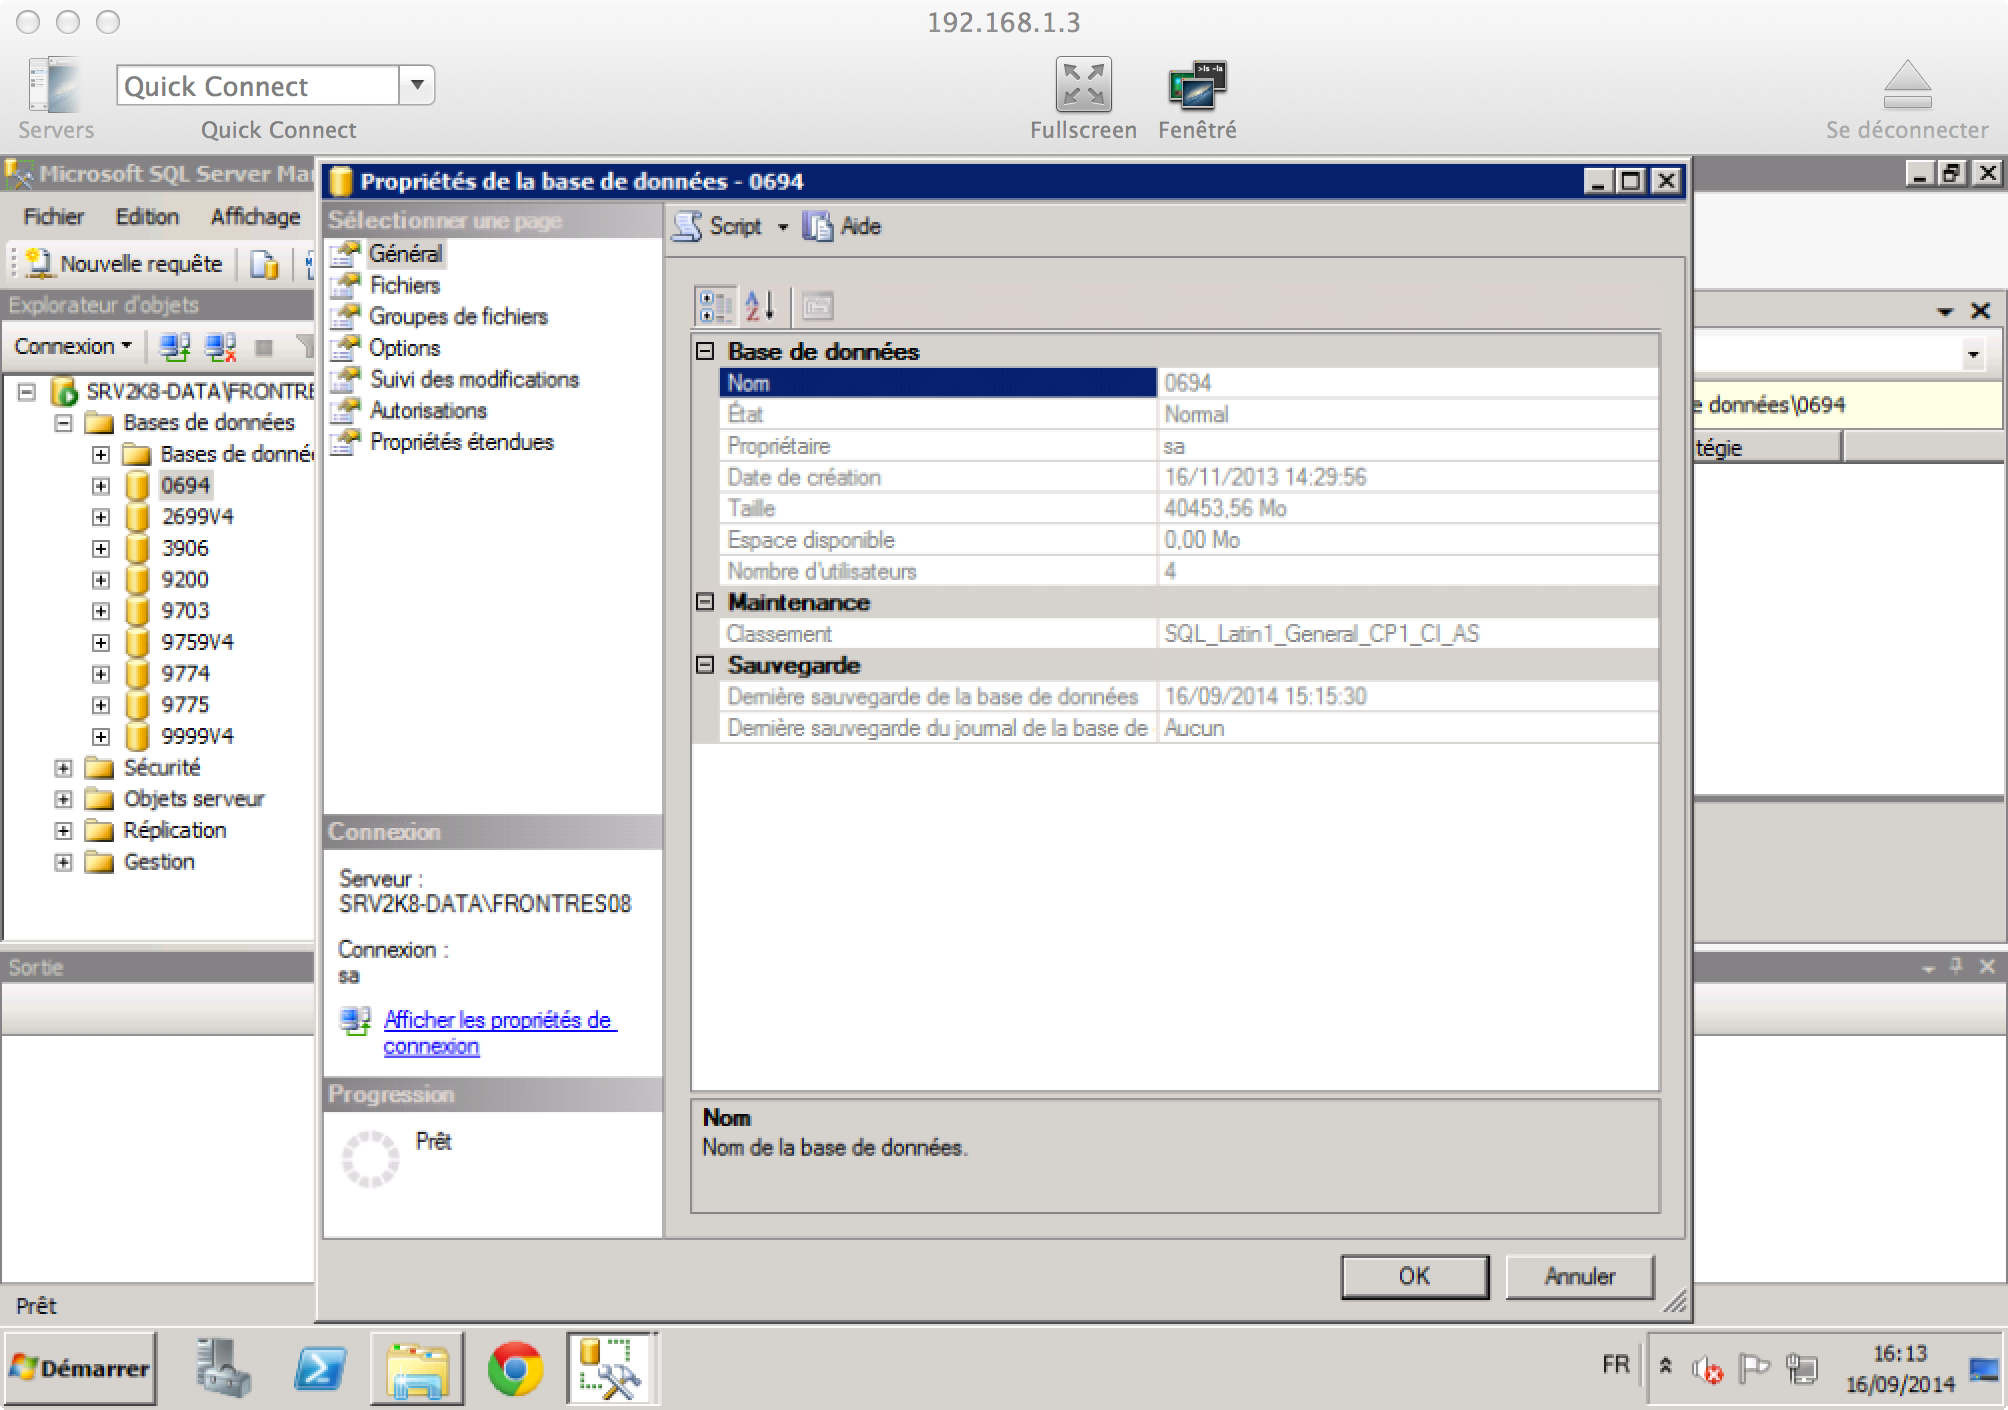This screenshot has height=1410, width=2008.
Task: Click the disconnect icon in object explorer
Action: (220, 348)
